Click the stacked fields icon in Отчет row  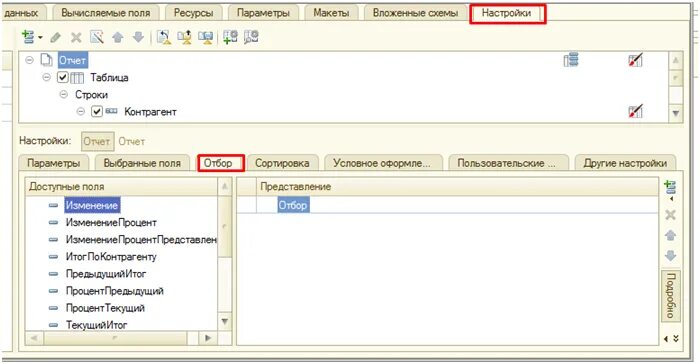click(571, 59)
